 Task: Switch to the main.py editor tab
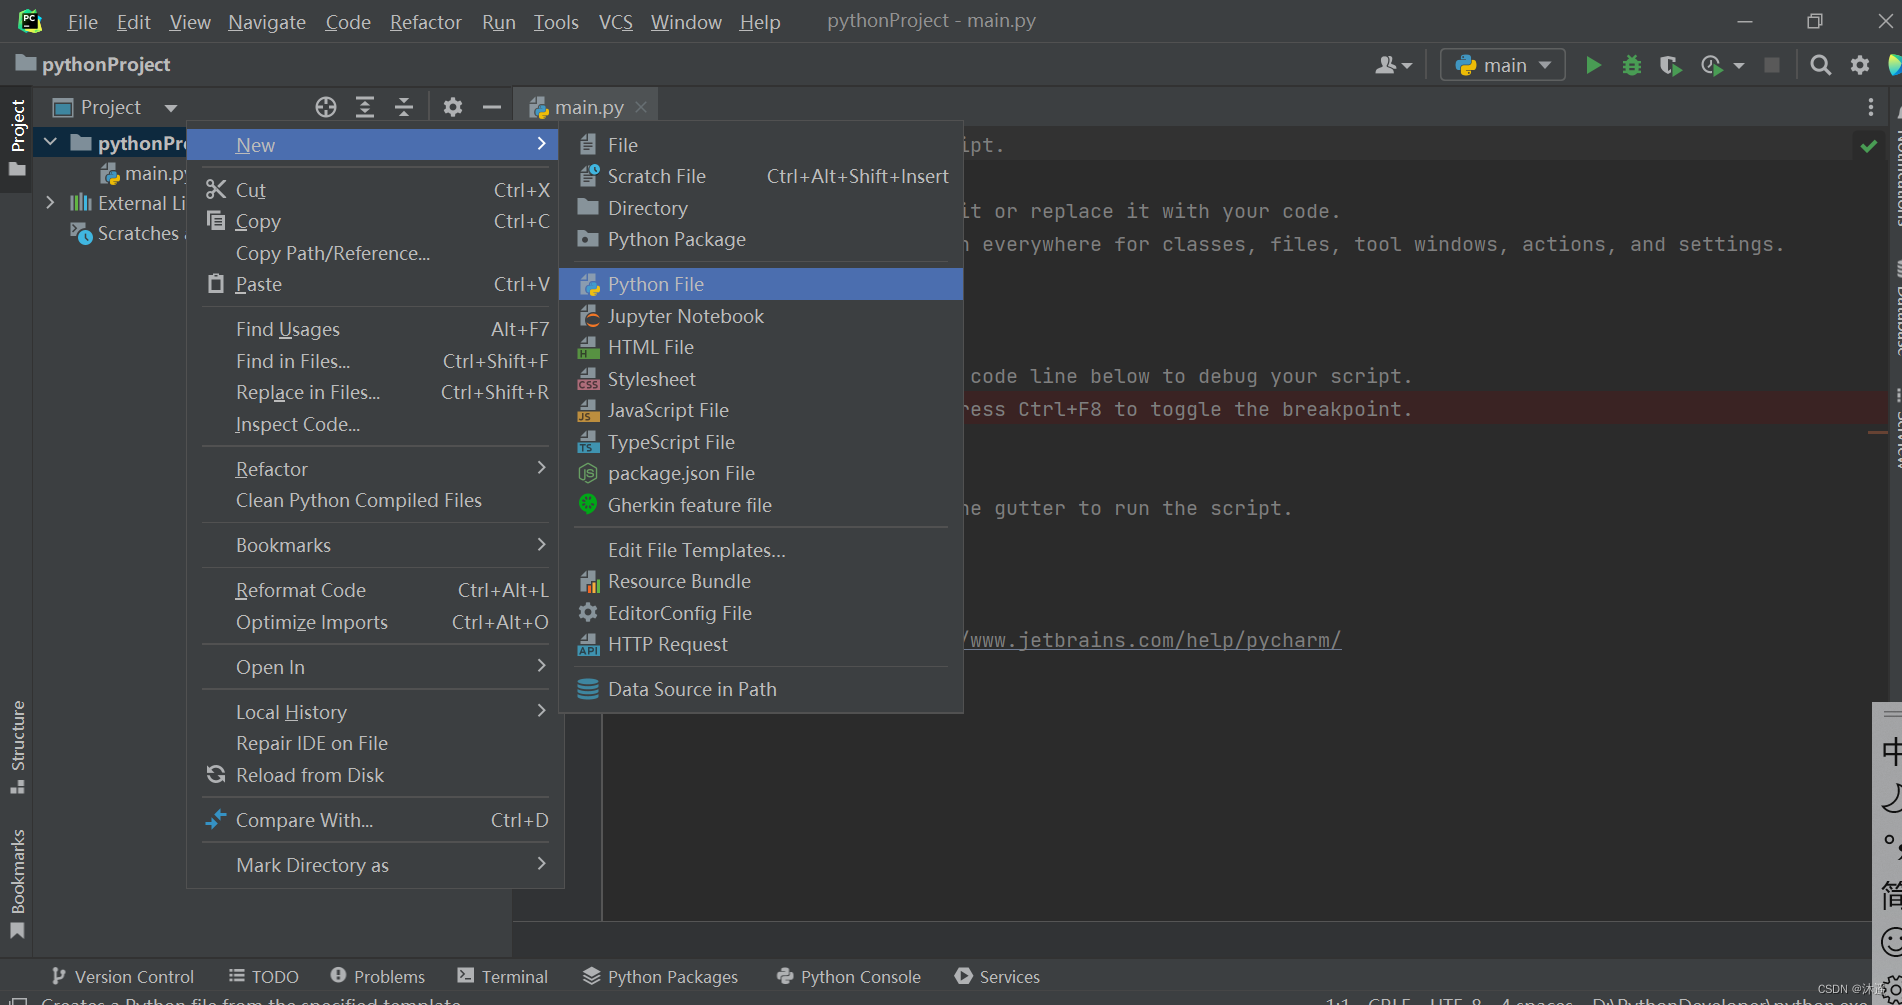point(588,106)
